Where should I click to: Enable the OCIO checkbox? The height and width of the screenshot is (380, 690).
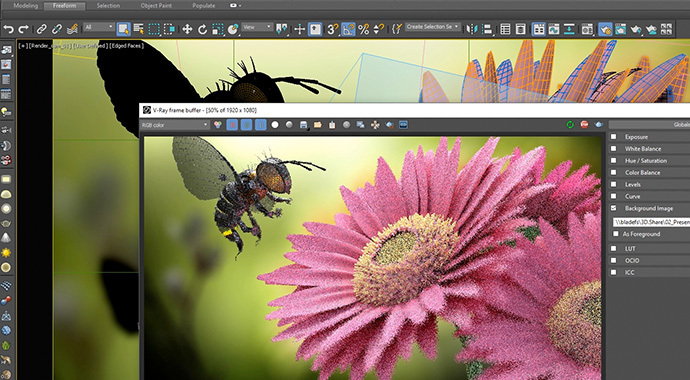[x=613, y=260]
